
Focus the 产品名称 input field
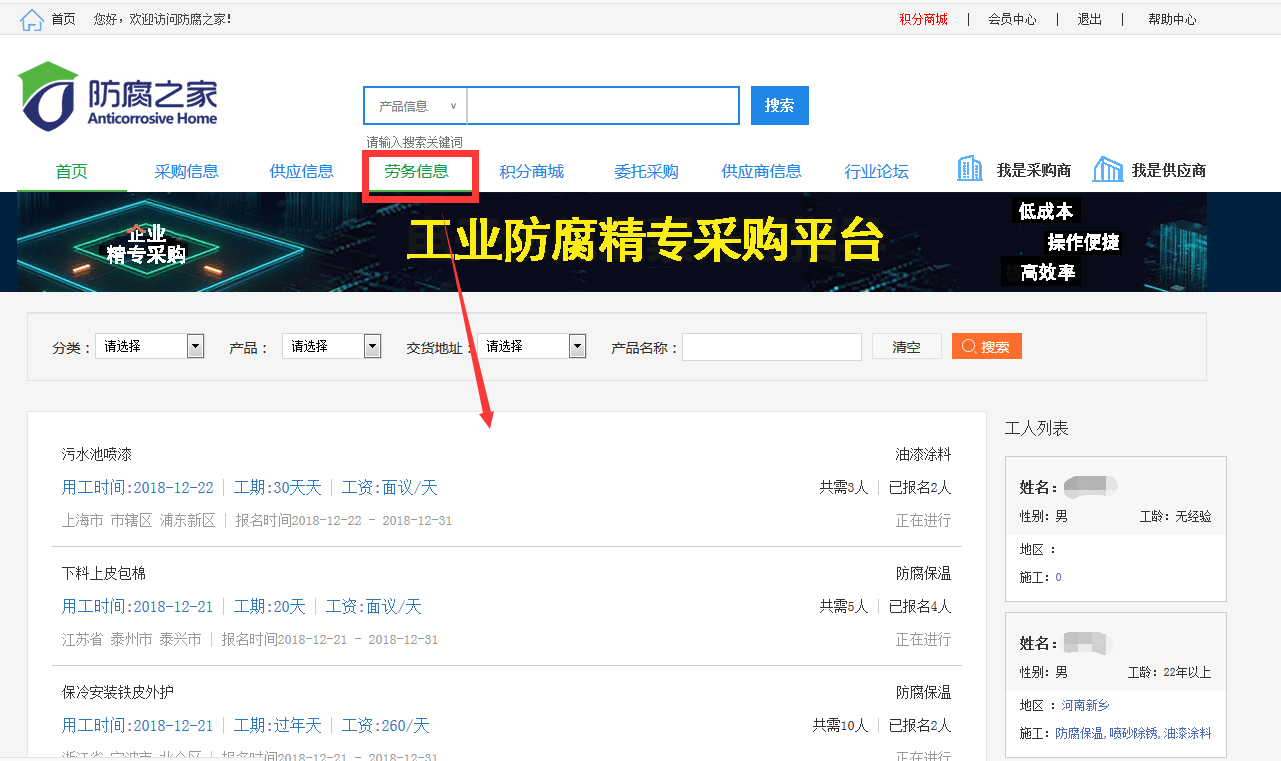tap(771, 347)
